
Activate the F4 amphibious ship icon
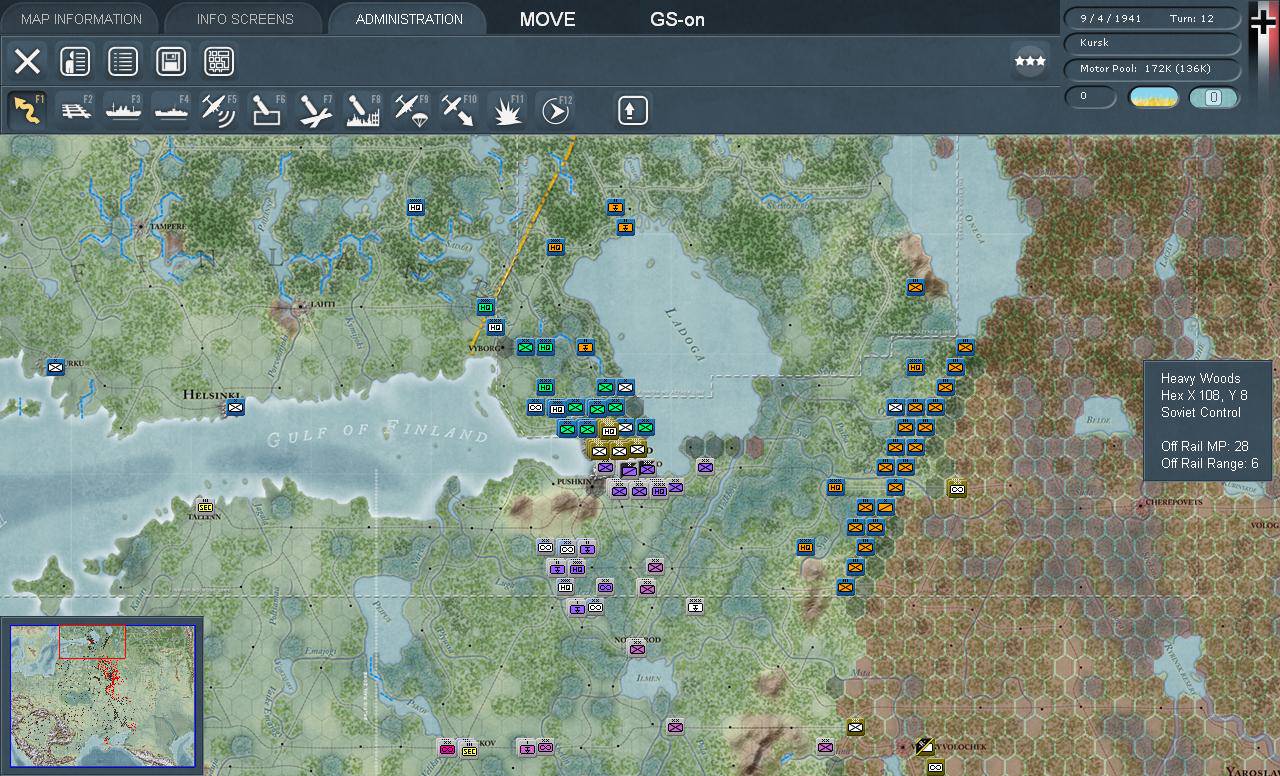171,110
